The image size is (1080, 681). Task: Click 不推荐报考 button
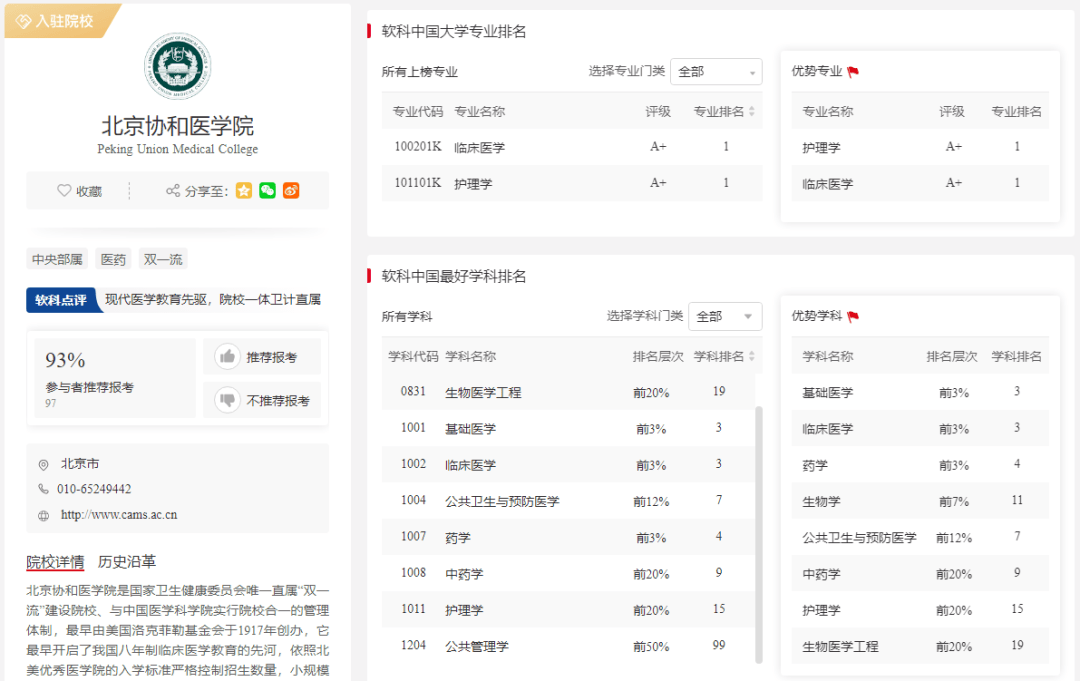262,400
